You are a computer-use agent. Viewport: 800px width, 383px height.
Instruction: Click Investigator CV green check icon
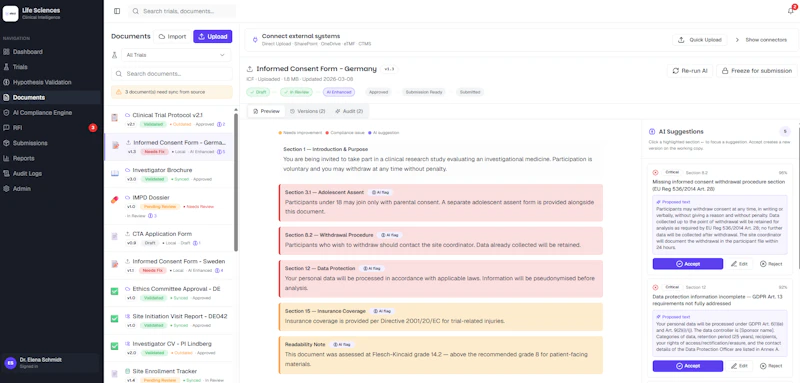pyautogui.click(x=114, y=346)
